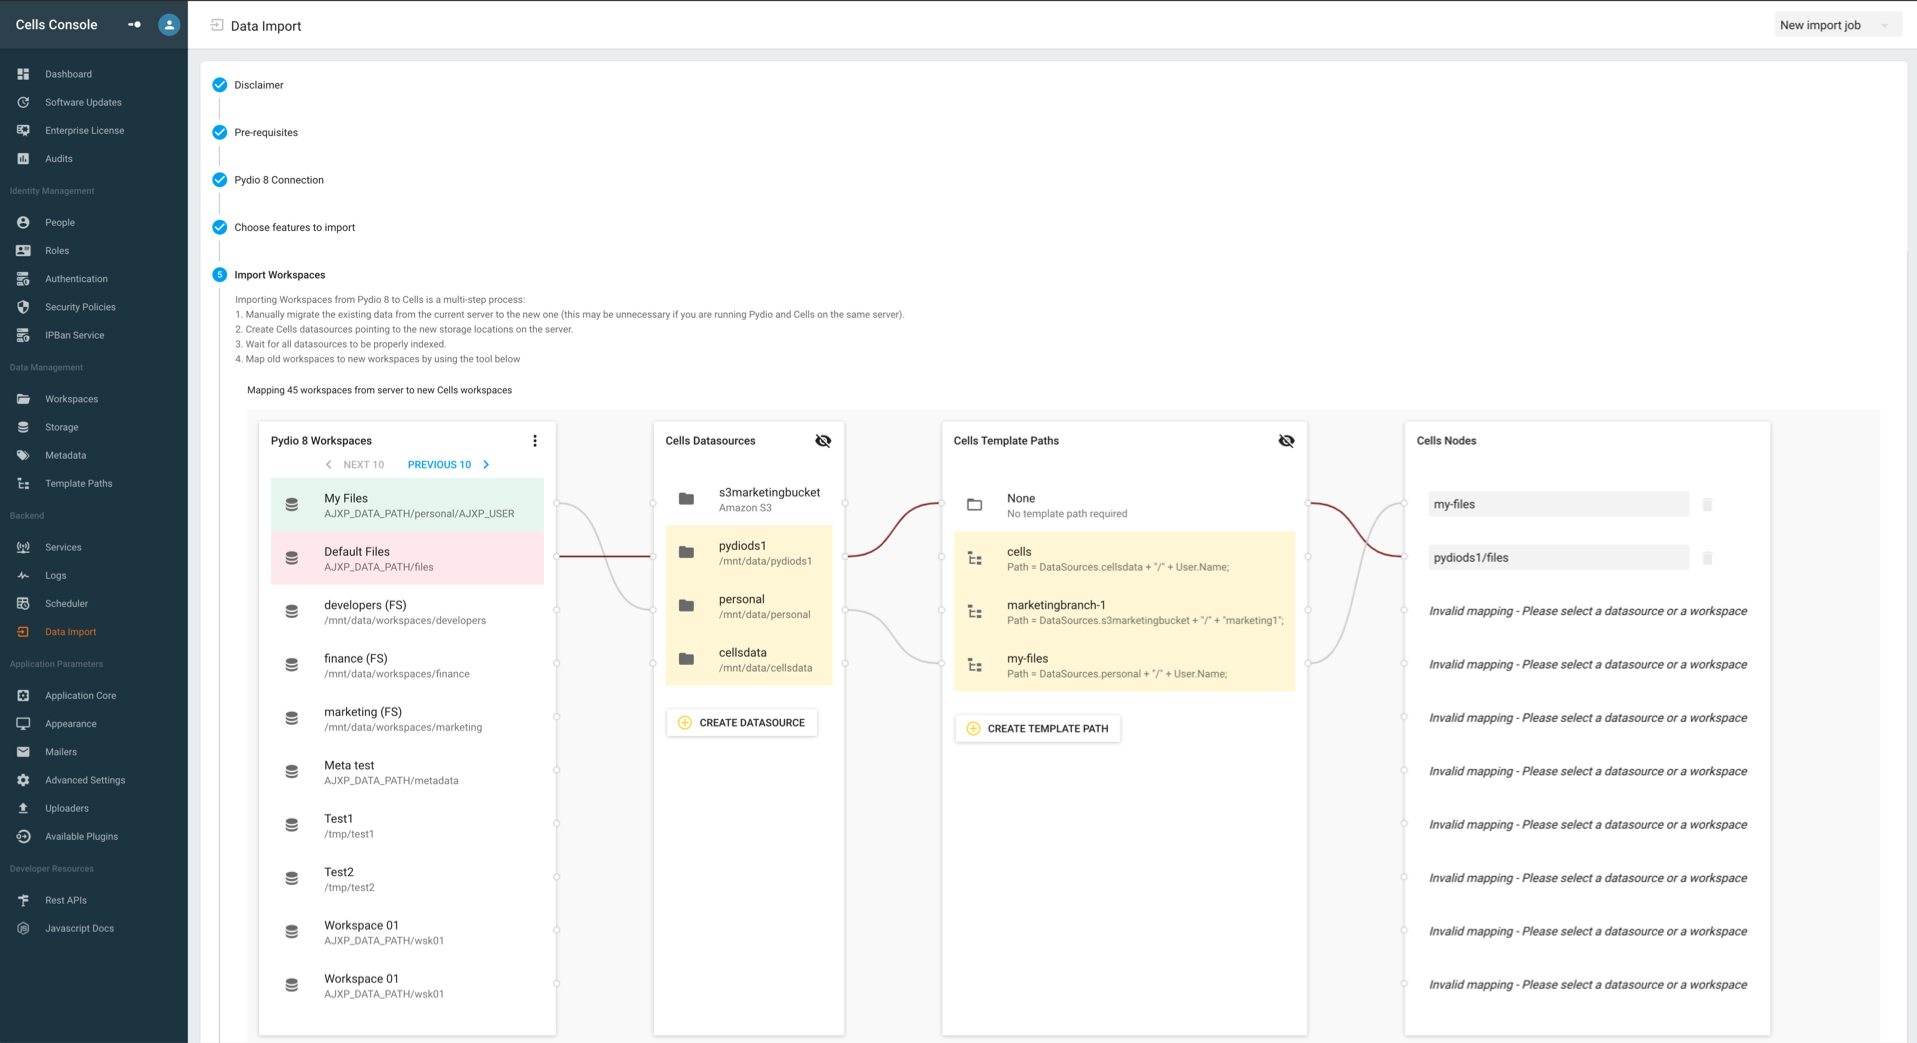1917x1043 pixels.
Task: Select the pydiods1 datasource
Action: tap(749, 552)
